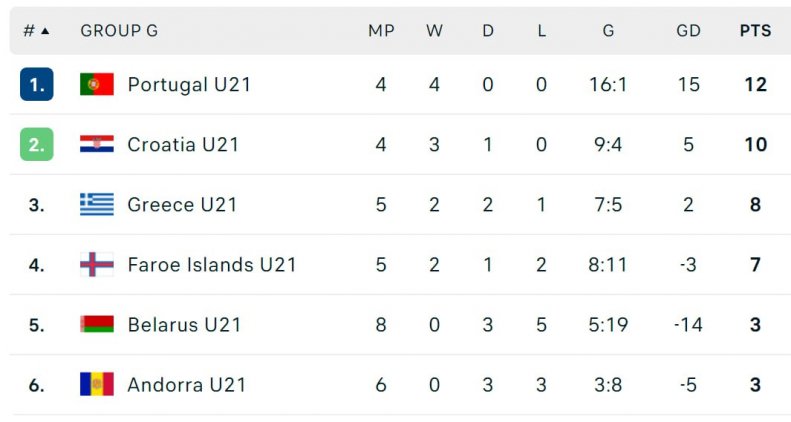Open the Portugal U21 team link
This screenshot has width=791, height=422.
click(189, 84)
